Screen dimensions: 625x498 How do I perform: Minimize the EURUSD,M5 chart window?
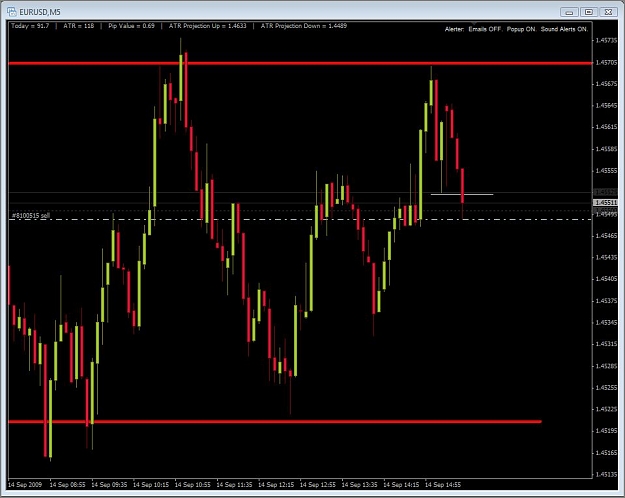[569, 12]
